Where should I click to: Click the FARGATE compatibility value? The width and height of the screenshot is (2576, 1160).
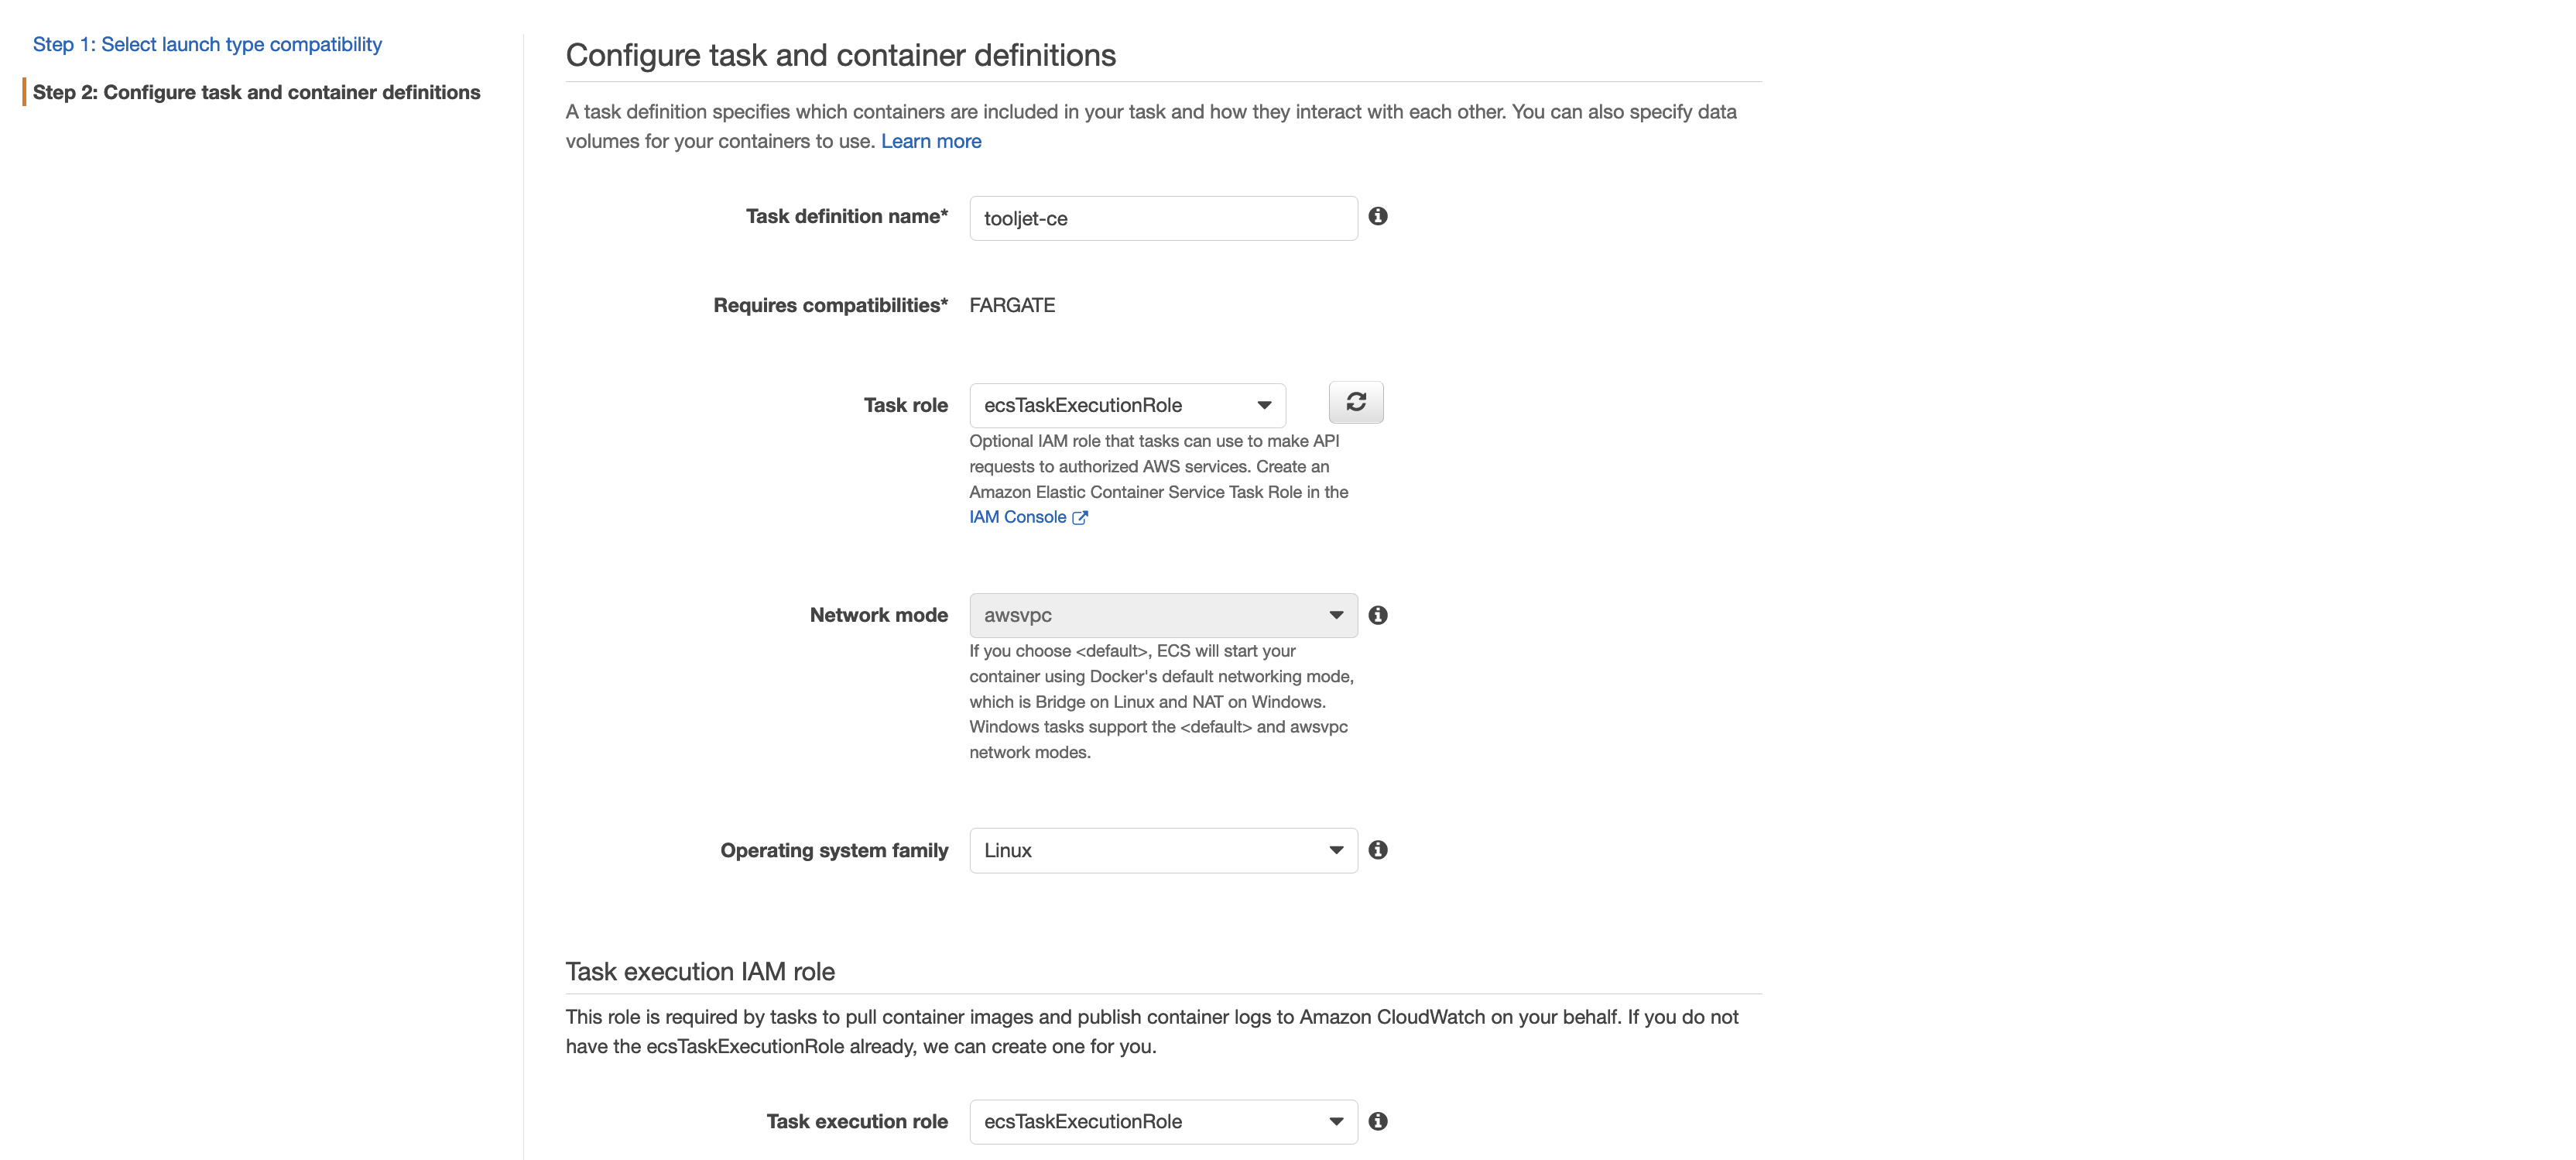[1012, 305]
